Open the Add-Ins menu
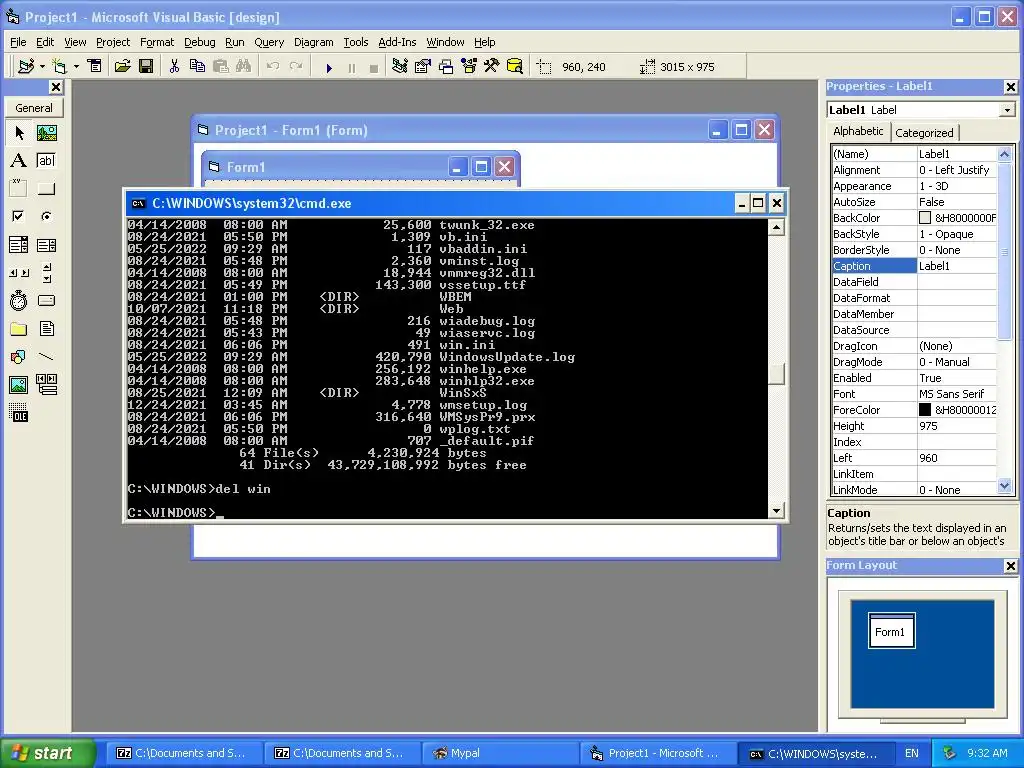Viewport: 1024px width, 768px height. coord(397,42)
